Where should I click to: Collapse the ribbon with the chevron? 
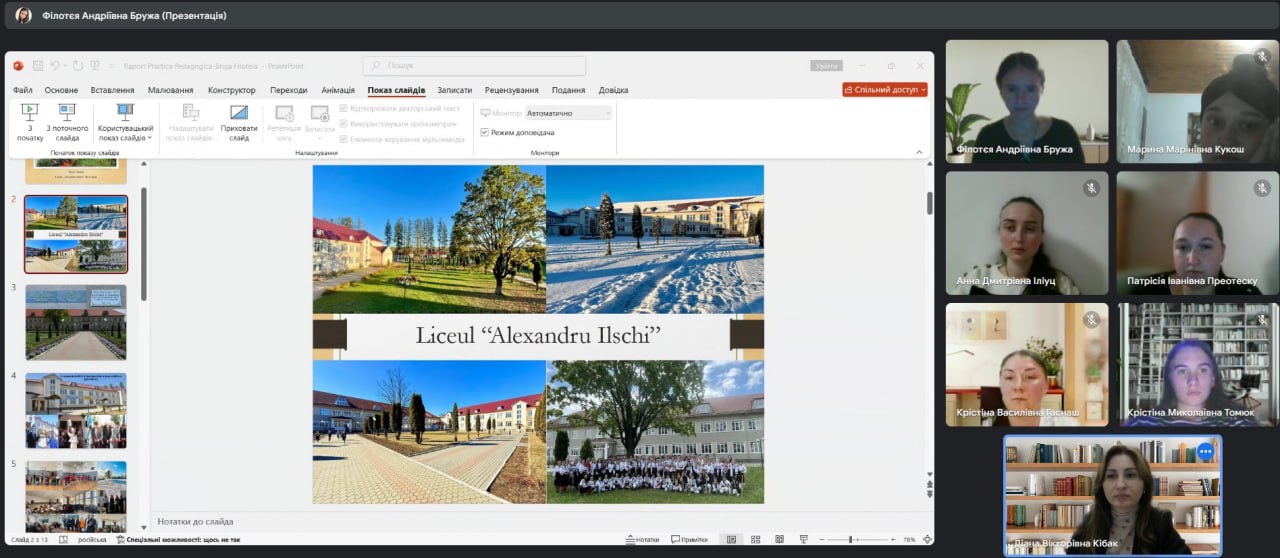pyautogui.click(x=919, y=152)
